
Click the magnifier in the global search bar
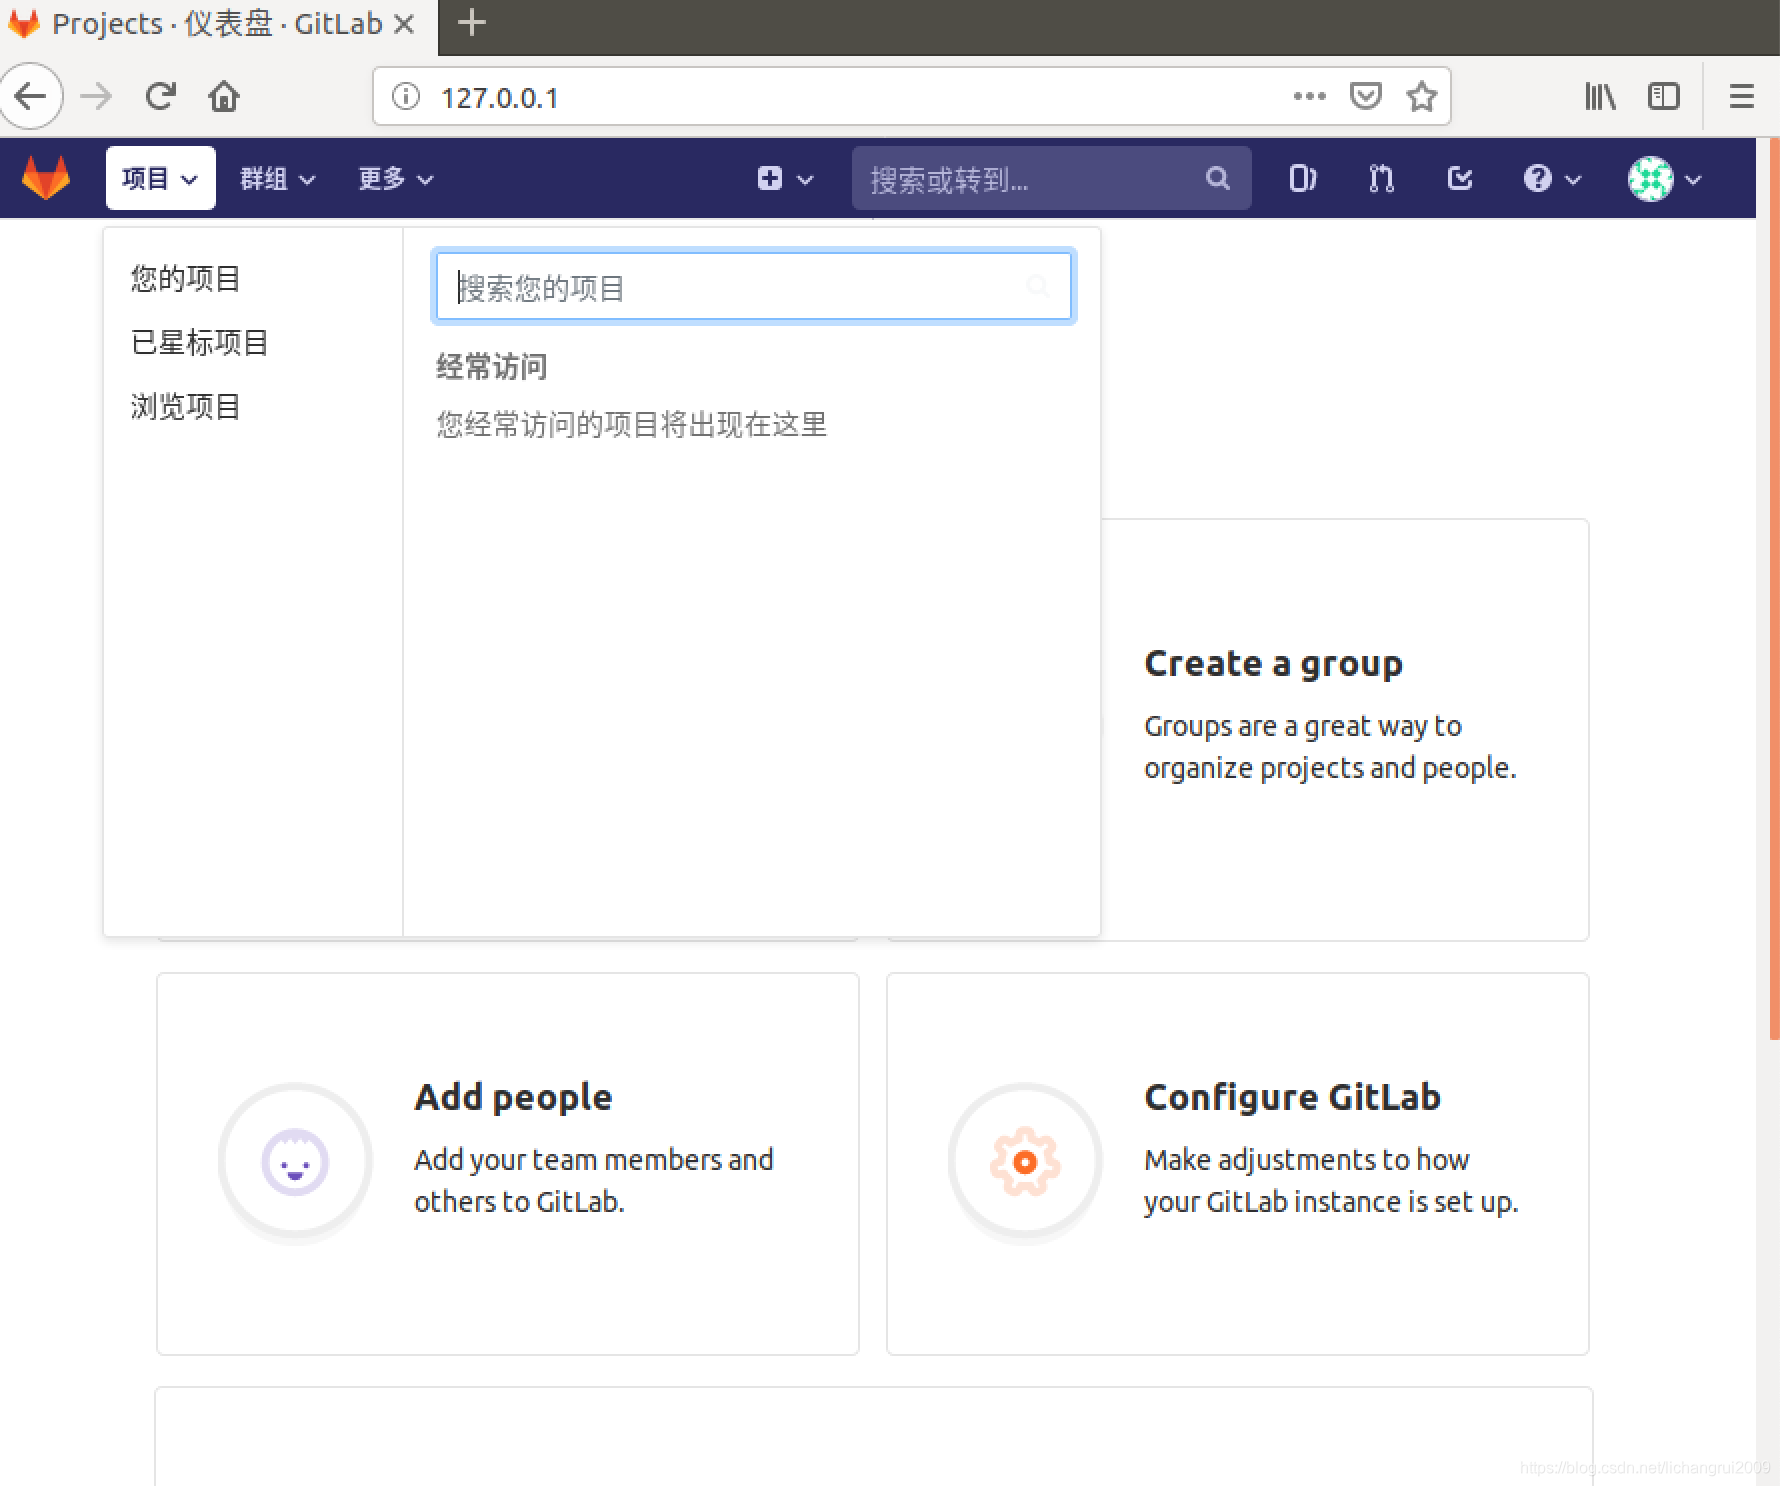tap(1217, 178)
